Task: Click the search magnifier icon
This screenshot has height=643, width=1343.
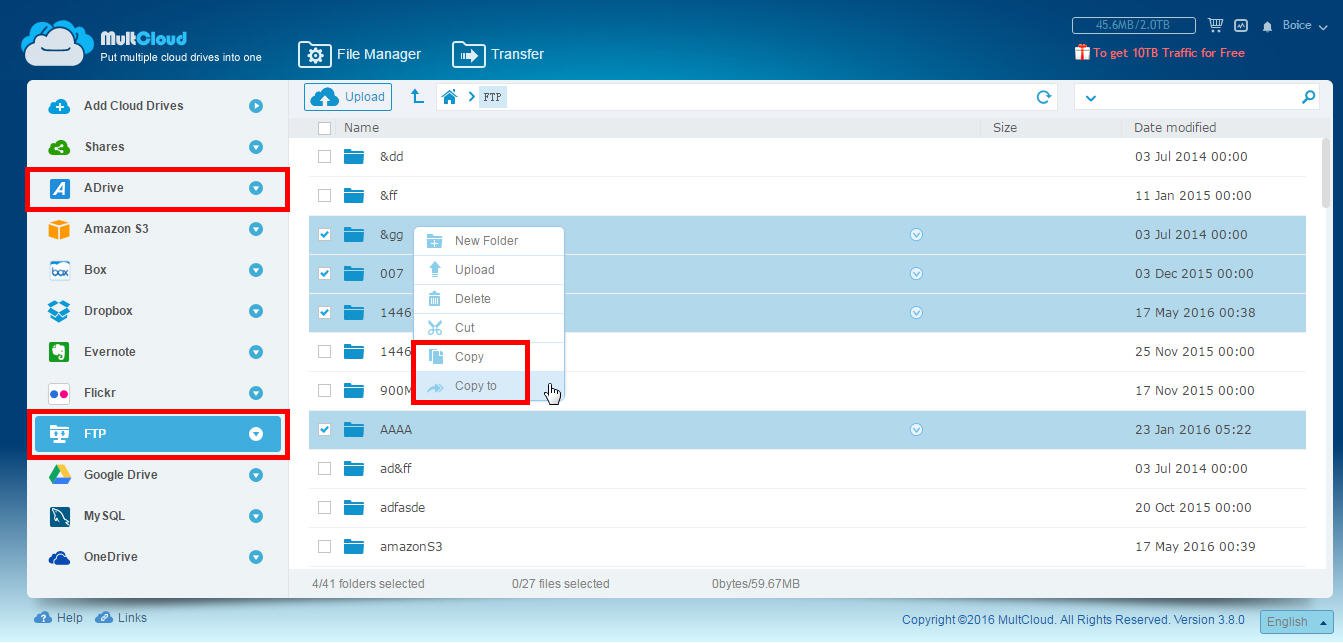Action: point(1308,97)
